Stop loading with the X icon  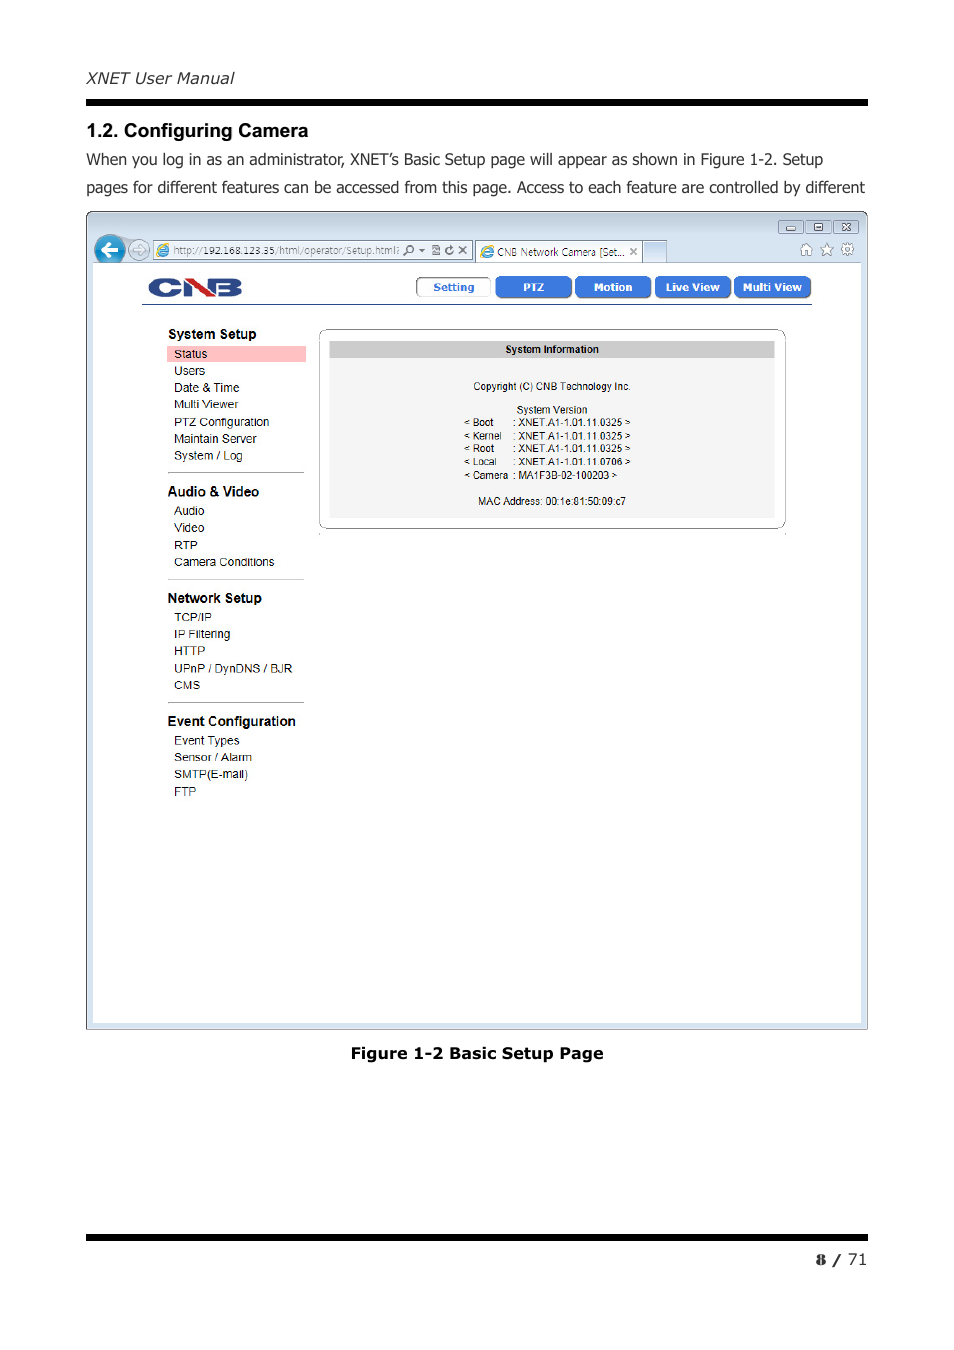pyautogui.click(x=462, y=250)
